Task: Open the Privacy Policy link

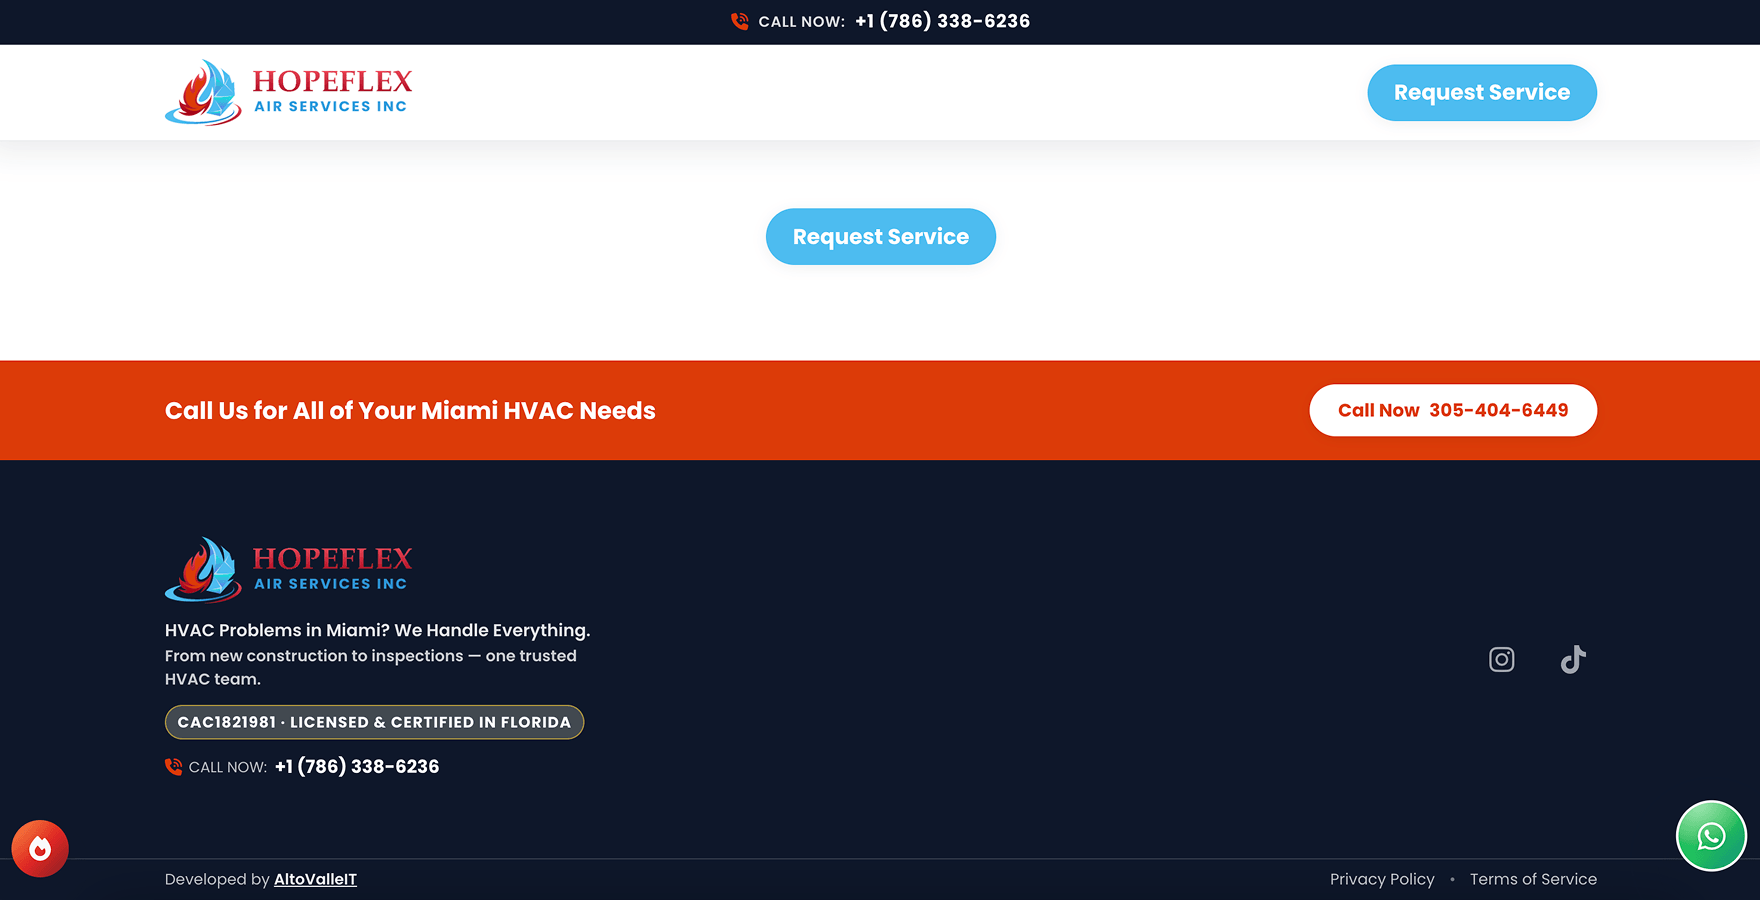Action: pyautogui.click(x=1382, y=879)
